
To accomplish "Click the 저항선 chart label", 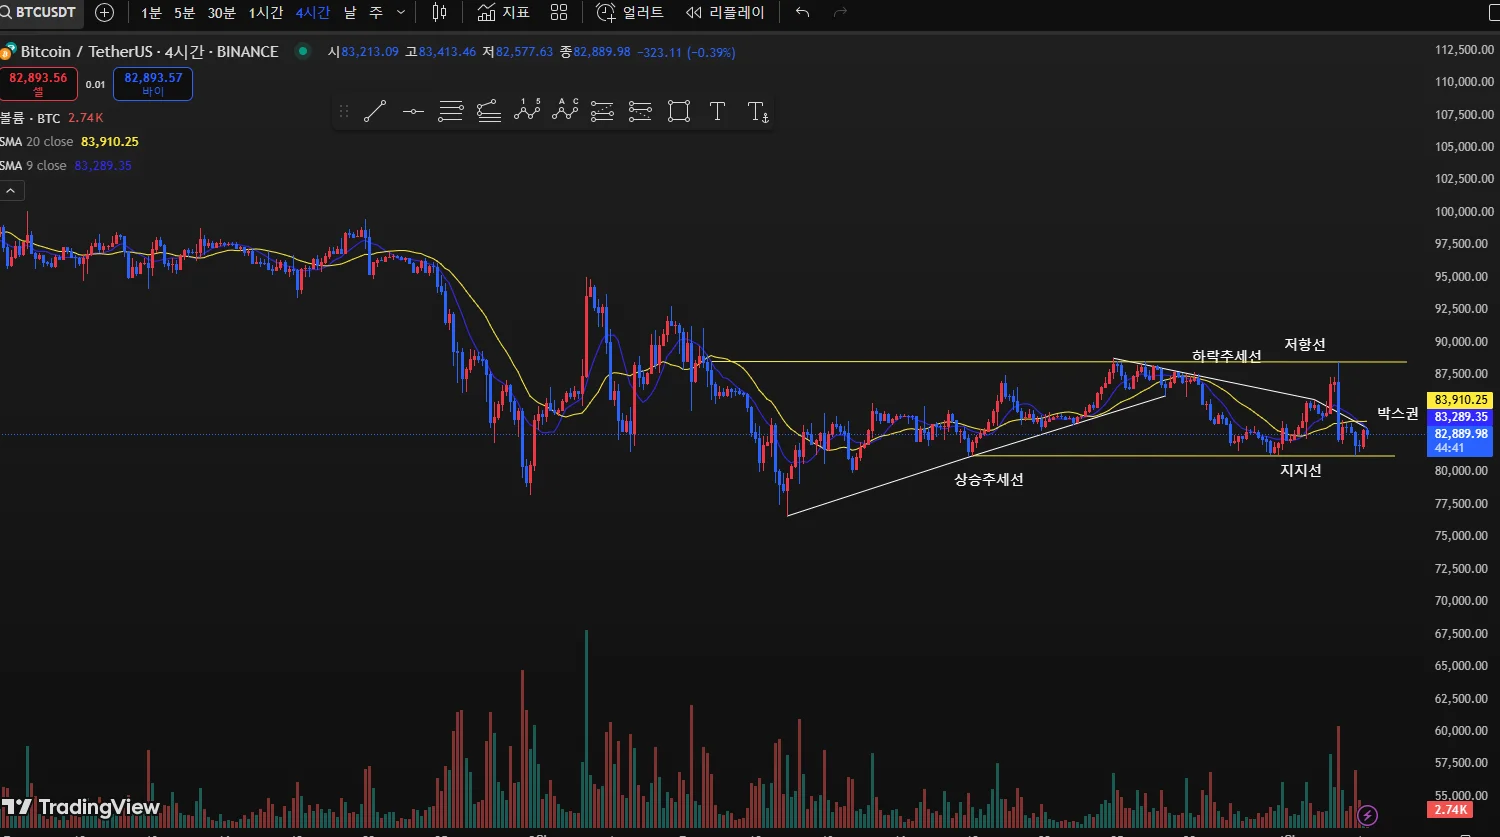I will tap(1305, 345).
